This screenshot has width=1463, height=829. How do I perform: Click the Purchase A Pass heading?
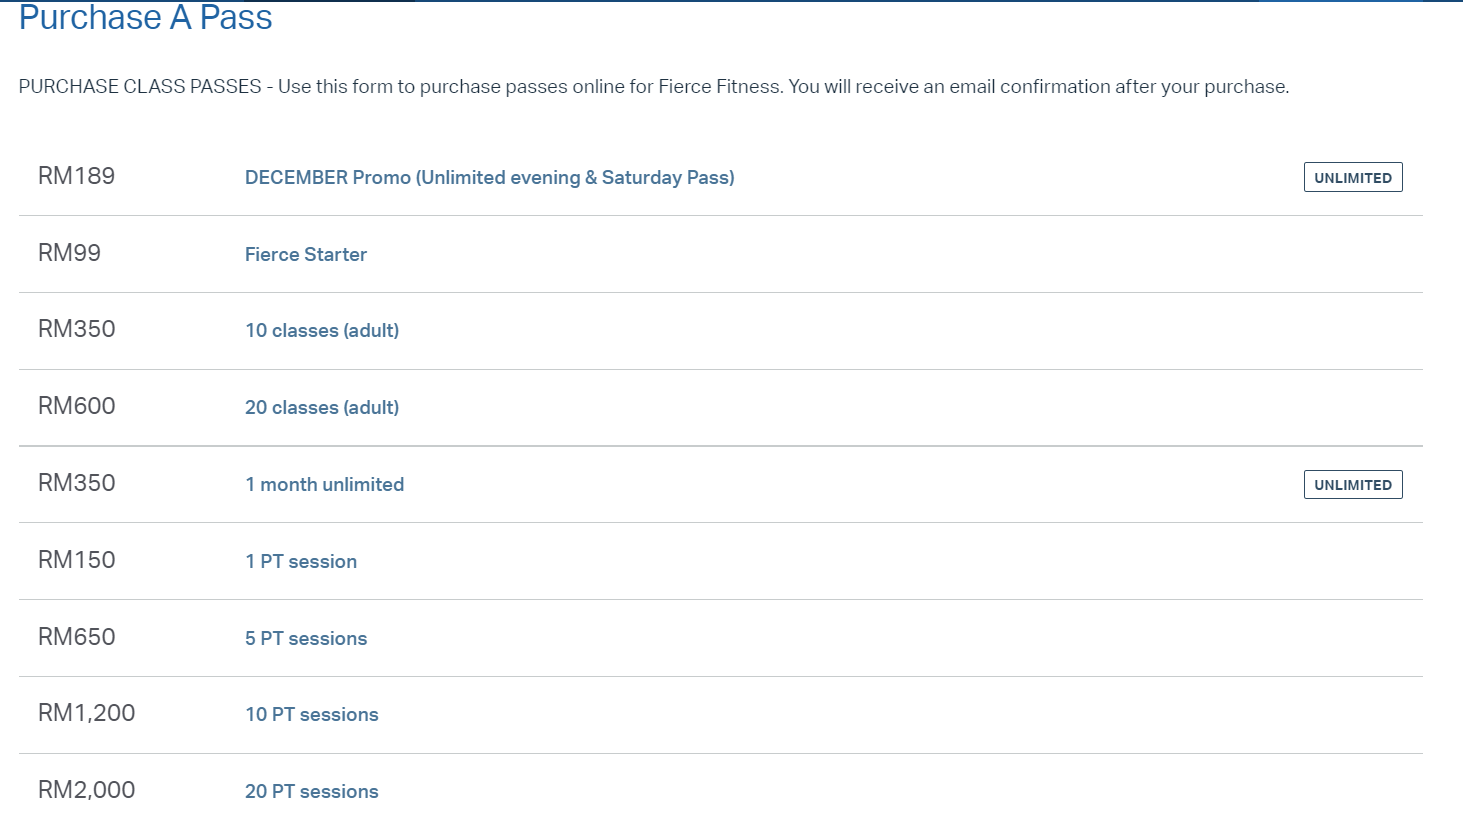click(145, 17)
